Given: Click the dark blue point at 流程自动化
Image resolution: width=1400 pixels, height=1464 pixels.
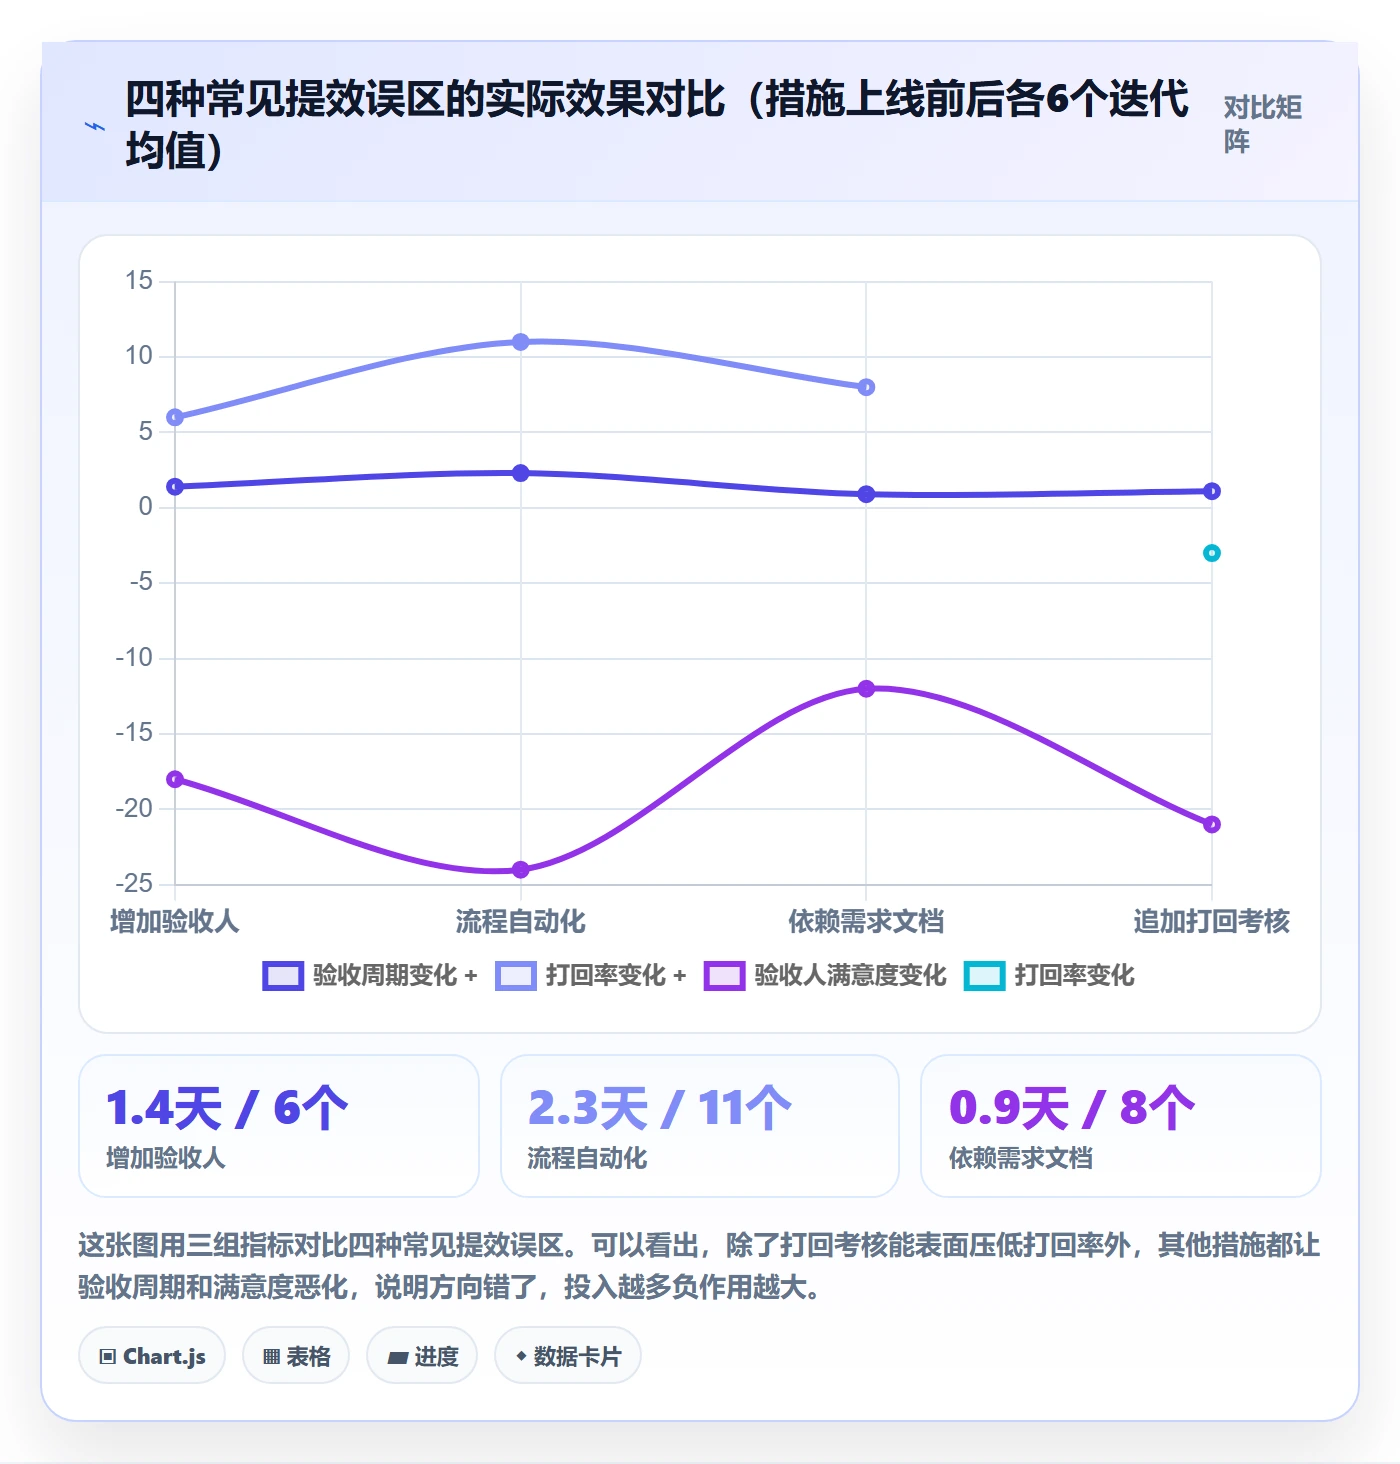Looking at the screenshot, I should click(521, 473).
